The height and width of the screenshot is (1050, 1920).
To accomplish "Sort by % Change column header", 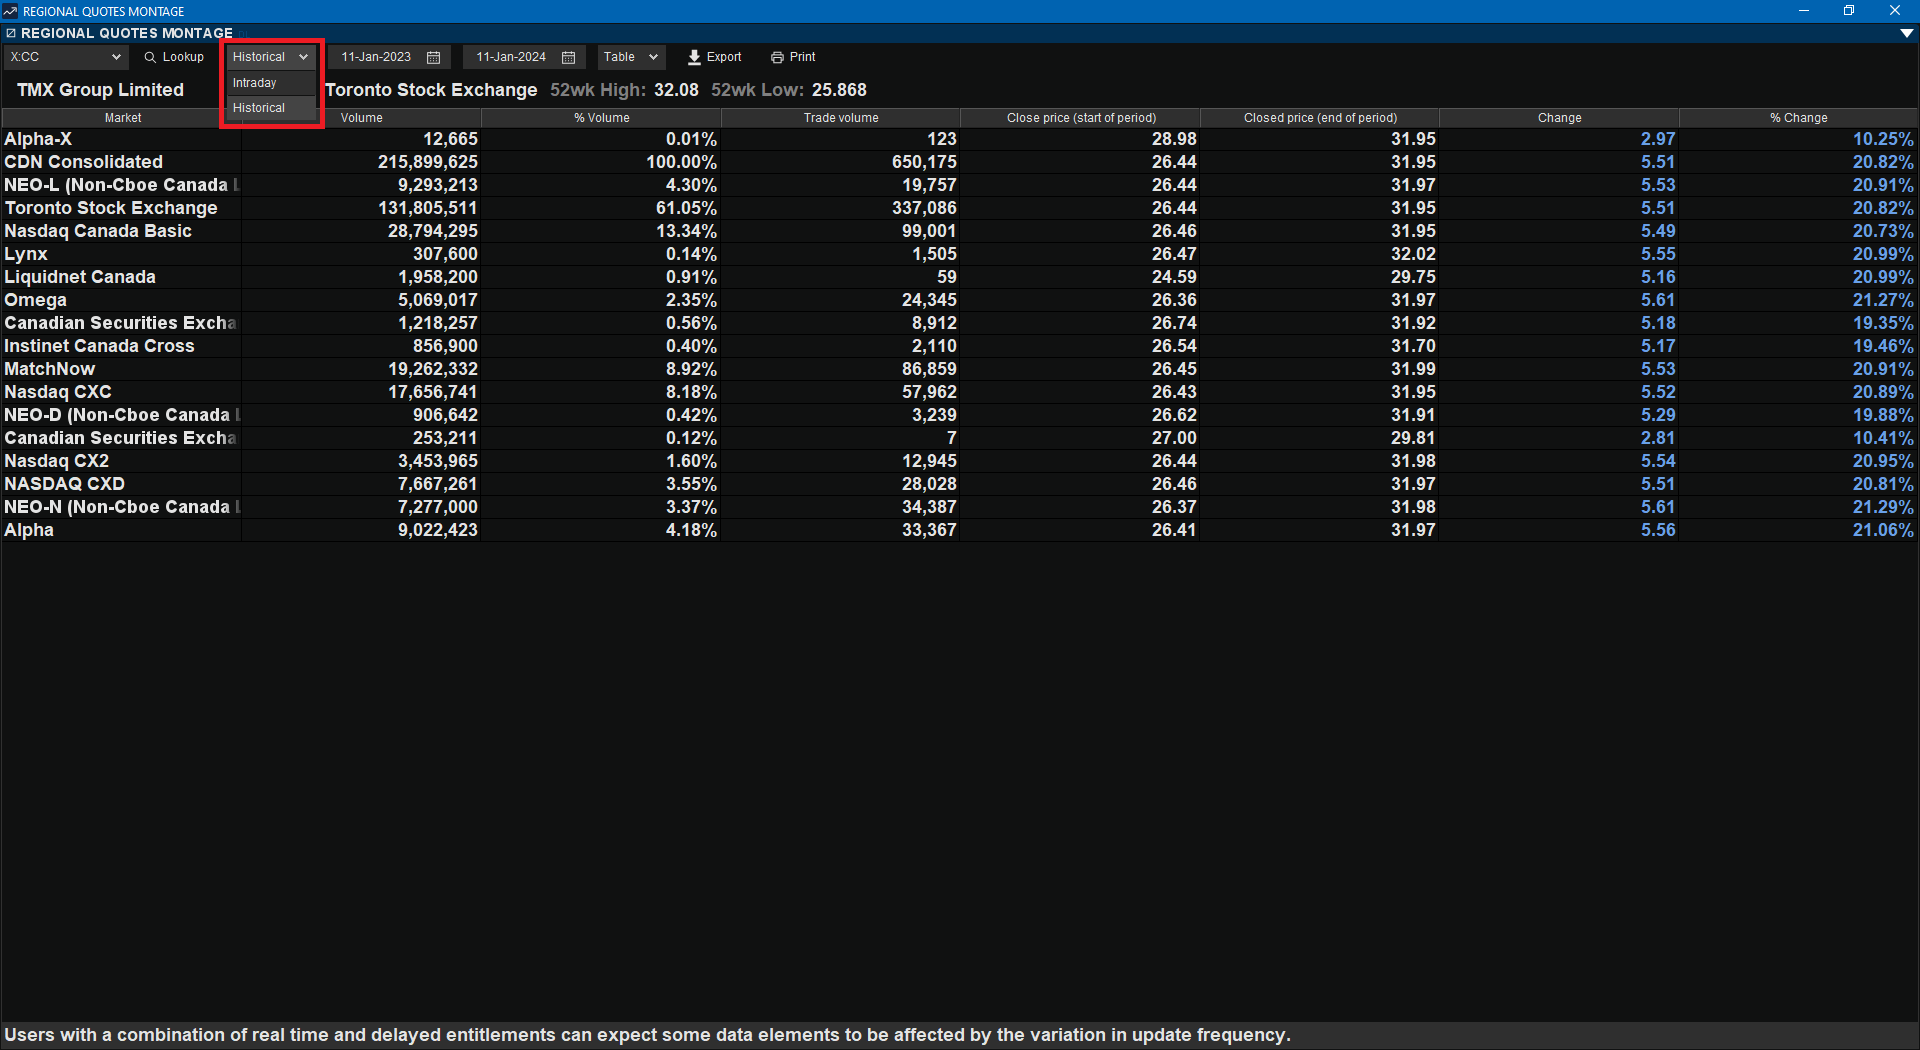I will coord(1798,118).
